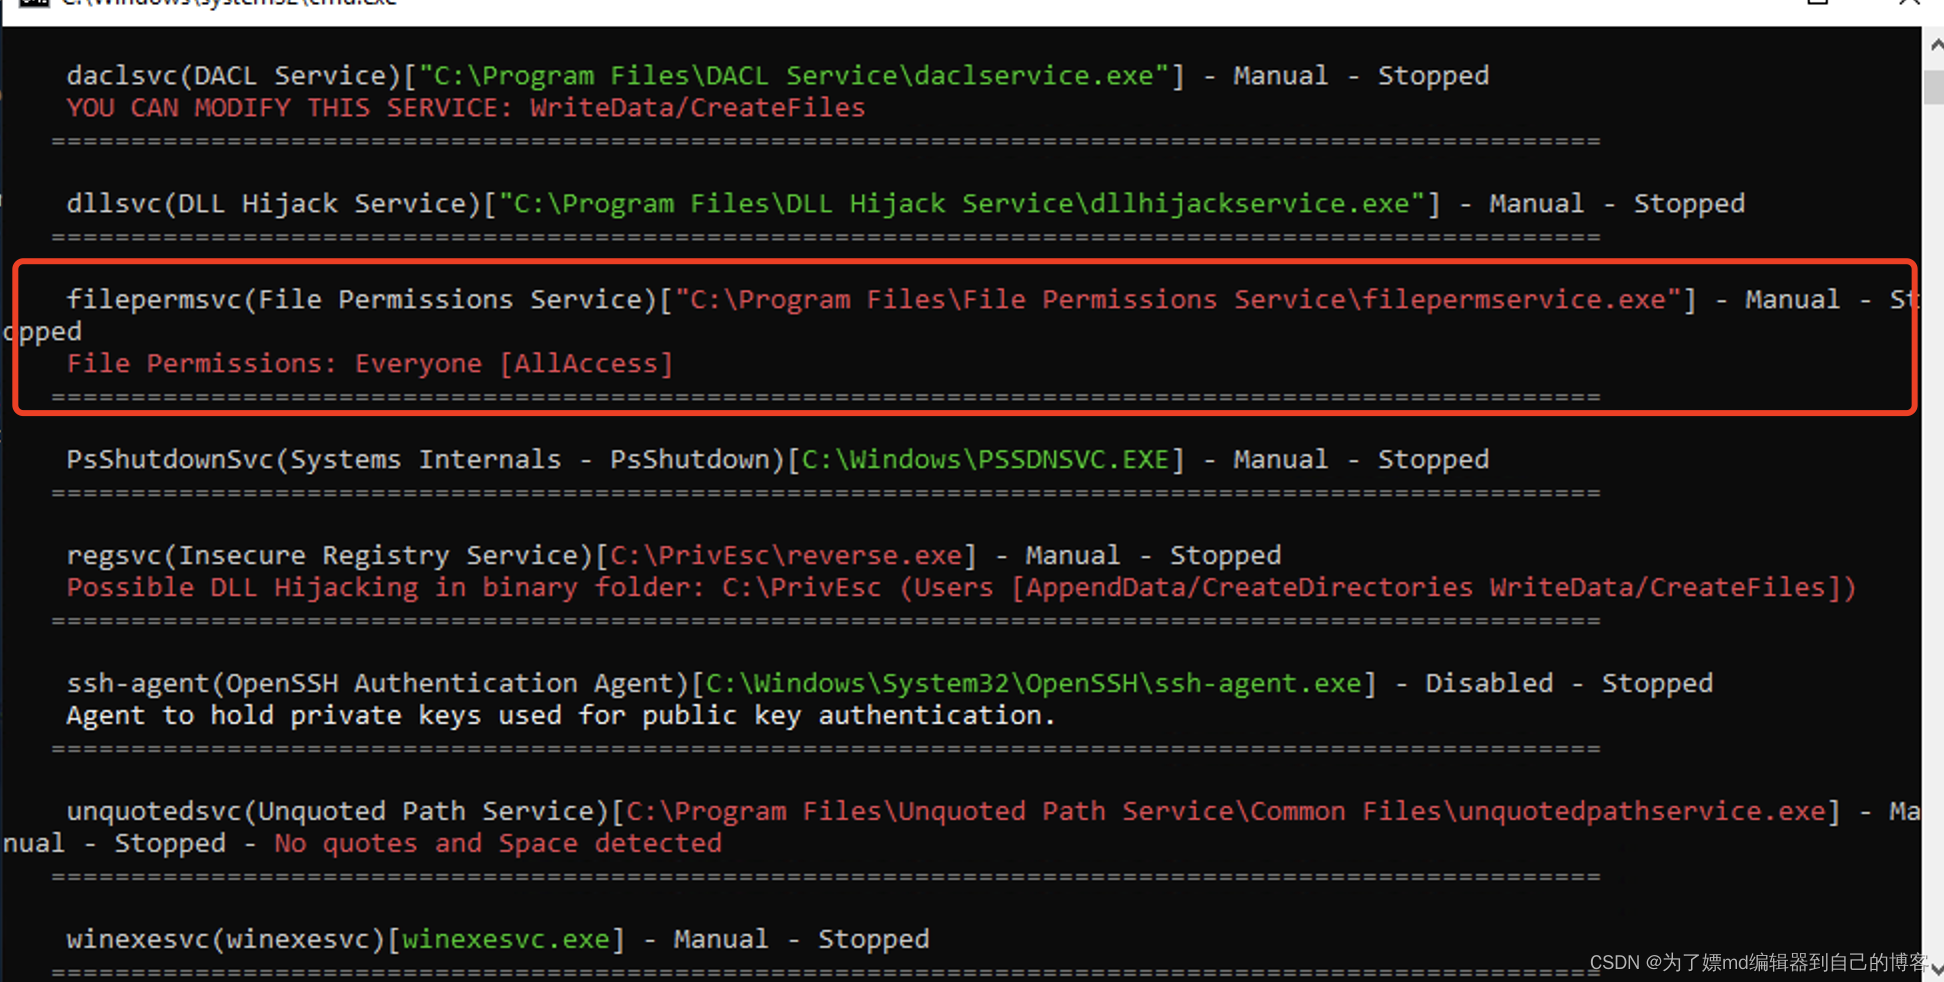Click the 'YOU CAN MODIFY THIS SERVICE' warning

(x=465, y=108)
